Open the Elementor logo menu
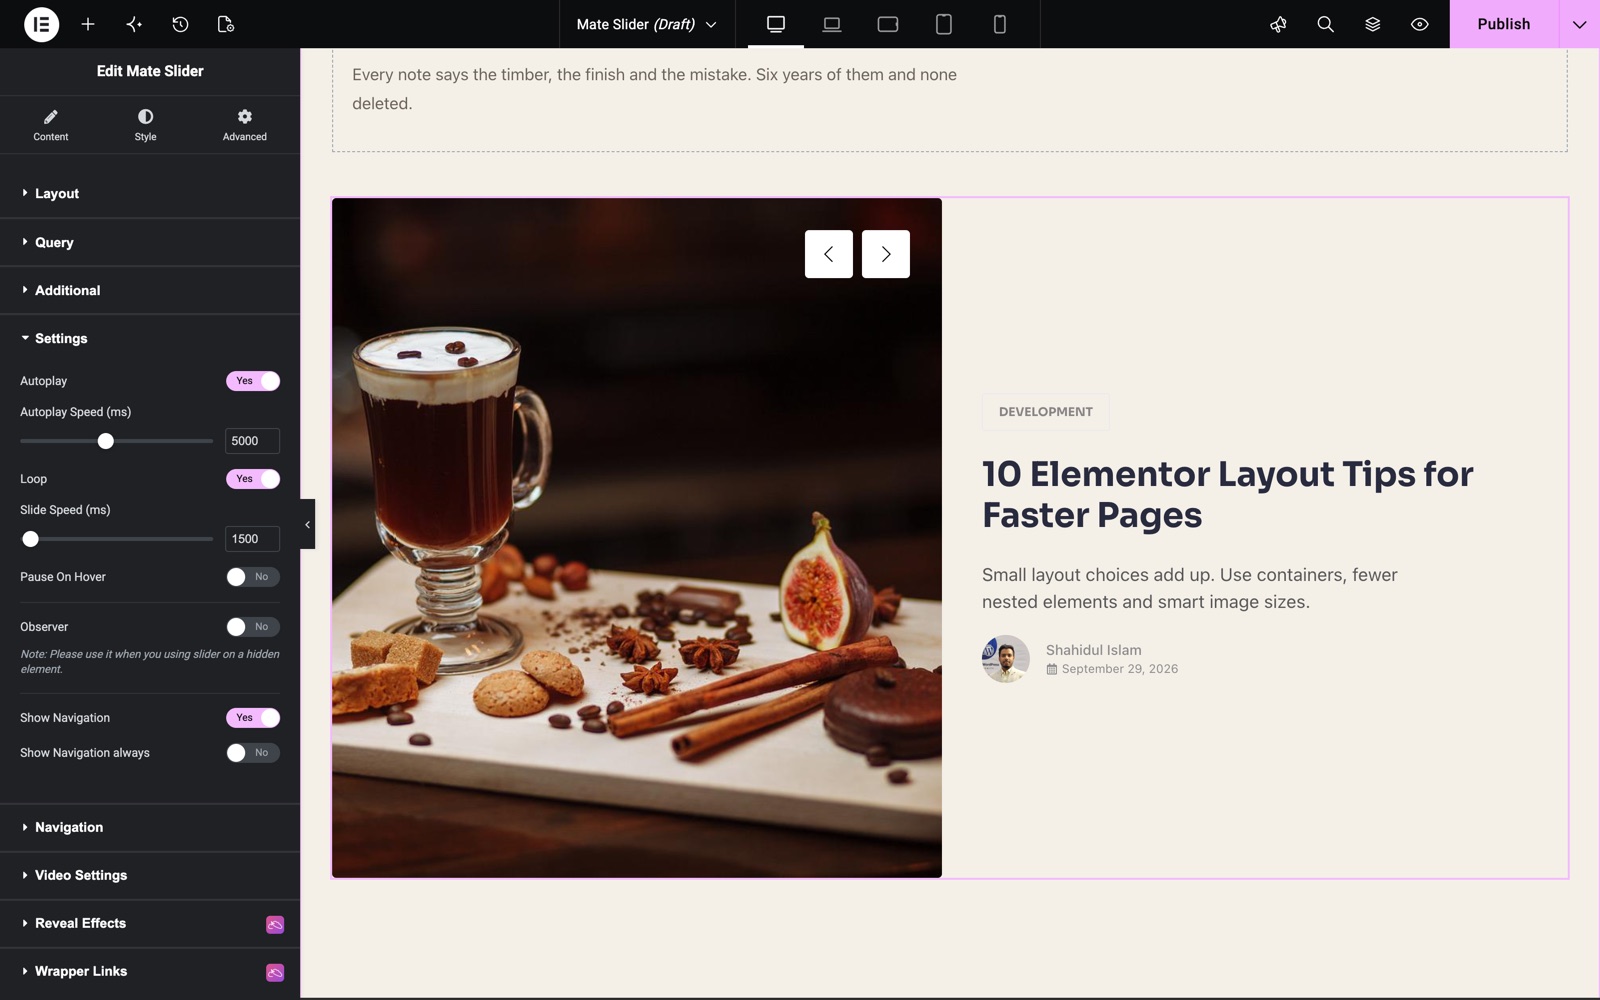This screenshot has height=1000, width=1600. [x=41, y=24]
